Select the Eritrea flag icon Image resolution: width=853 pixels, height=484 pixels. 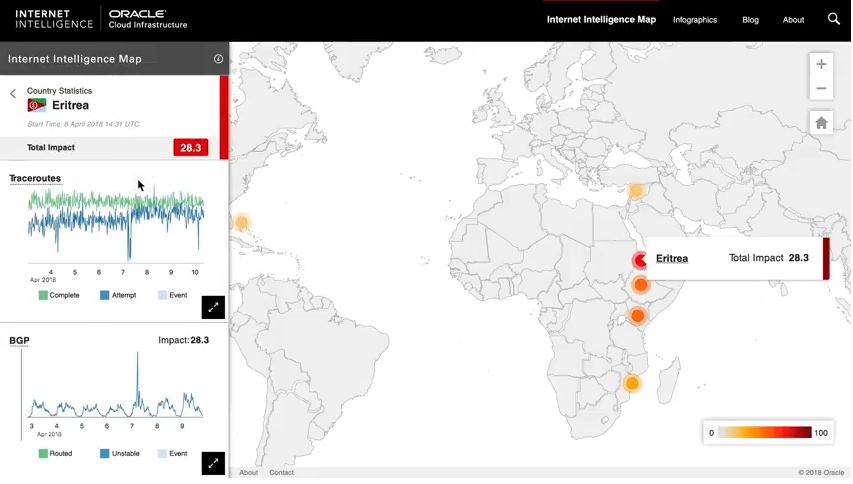pos(37,105)
